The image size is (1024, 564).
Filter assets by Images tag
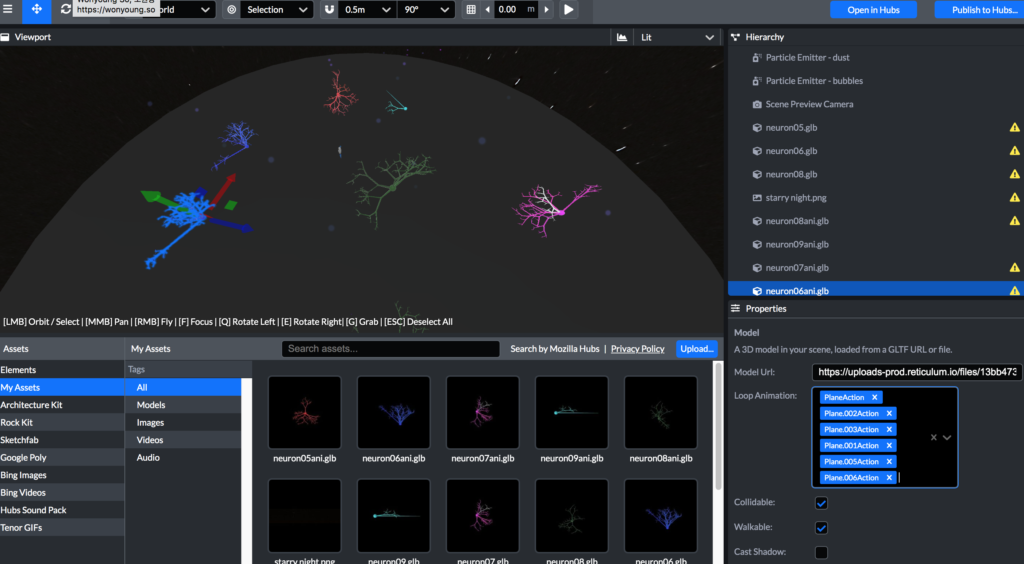184,422
